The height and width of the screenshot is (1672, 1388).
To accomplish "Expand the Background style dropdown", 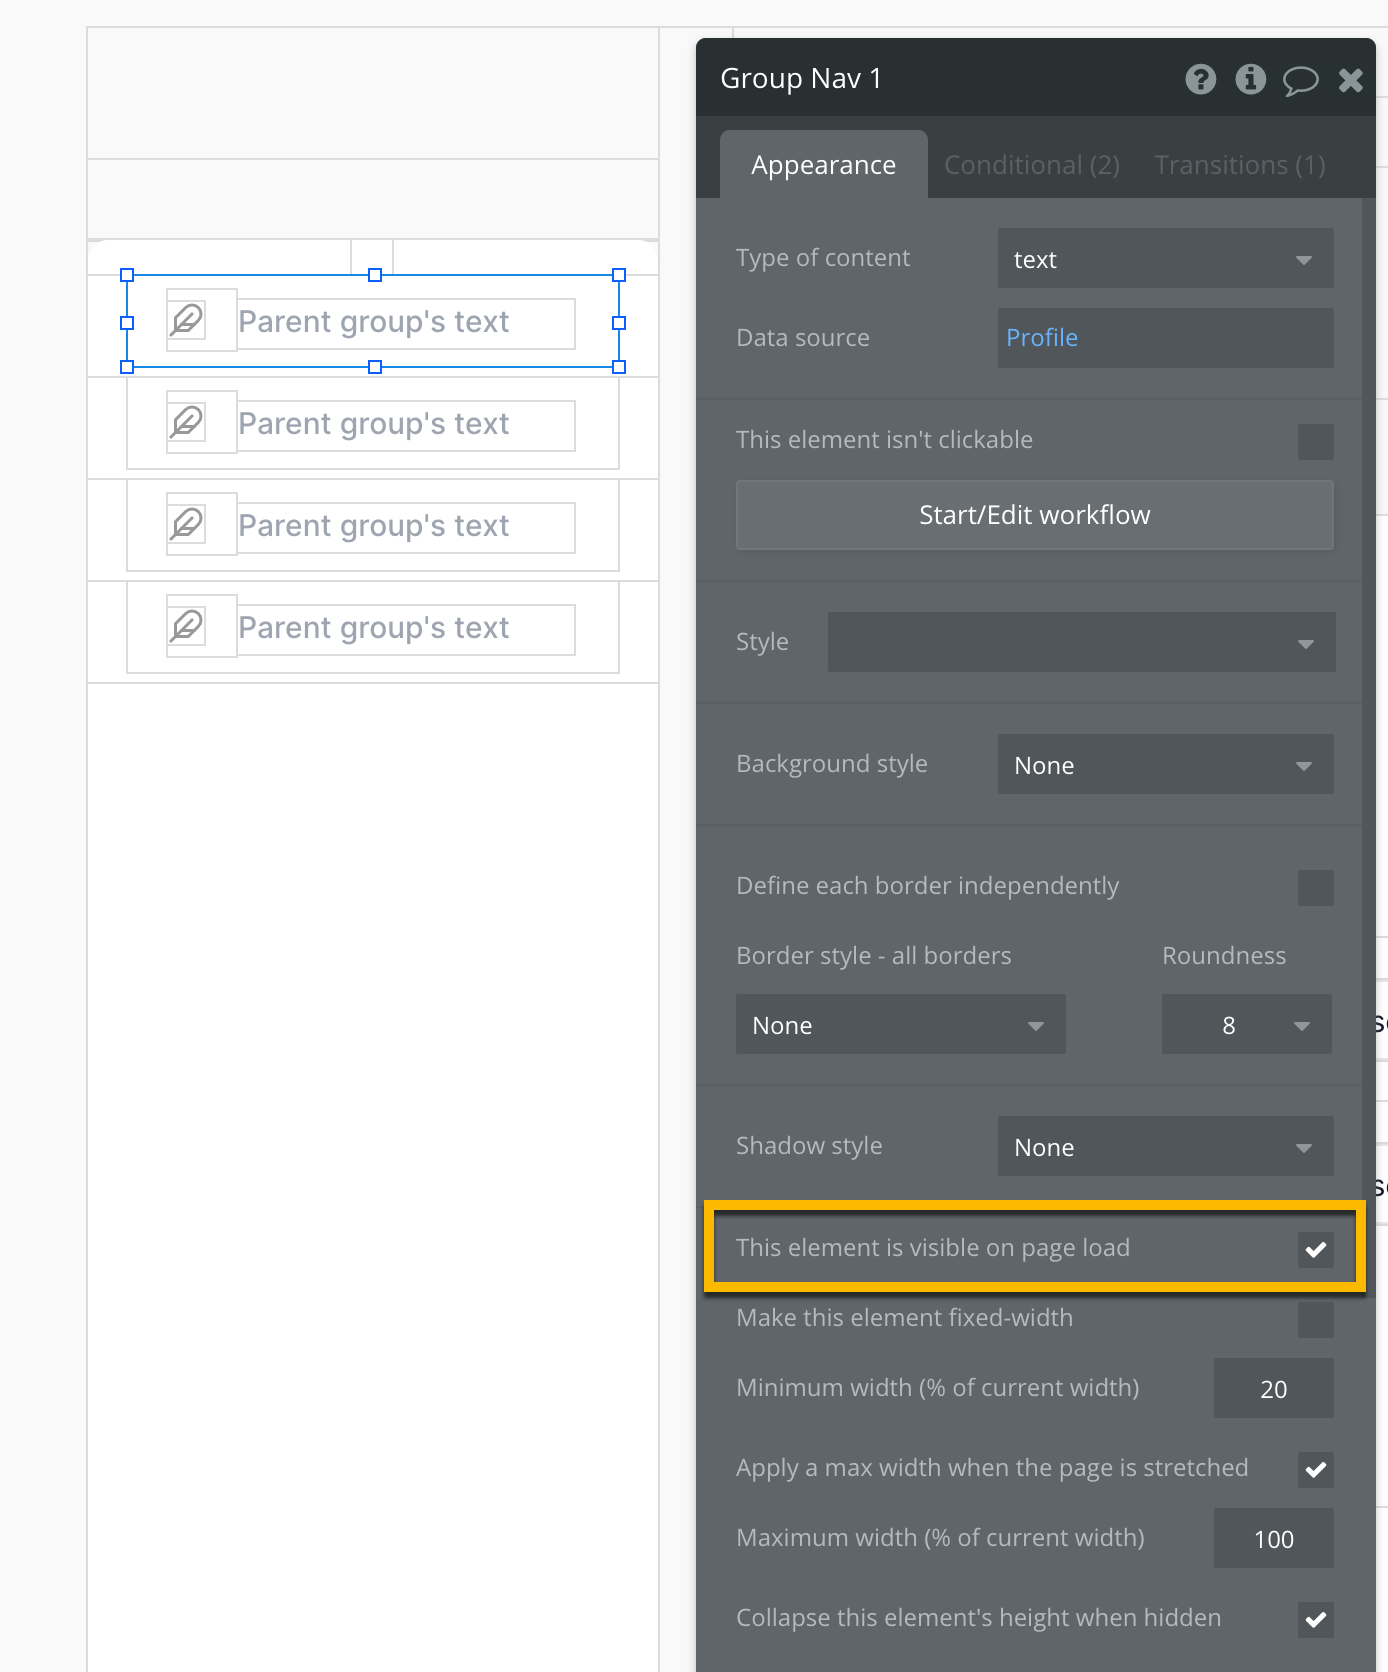I will (x=1165, y=765).
